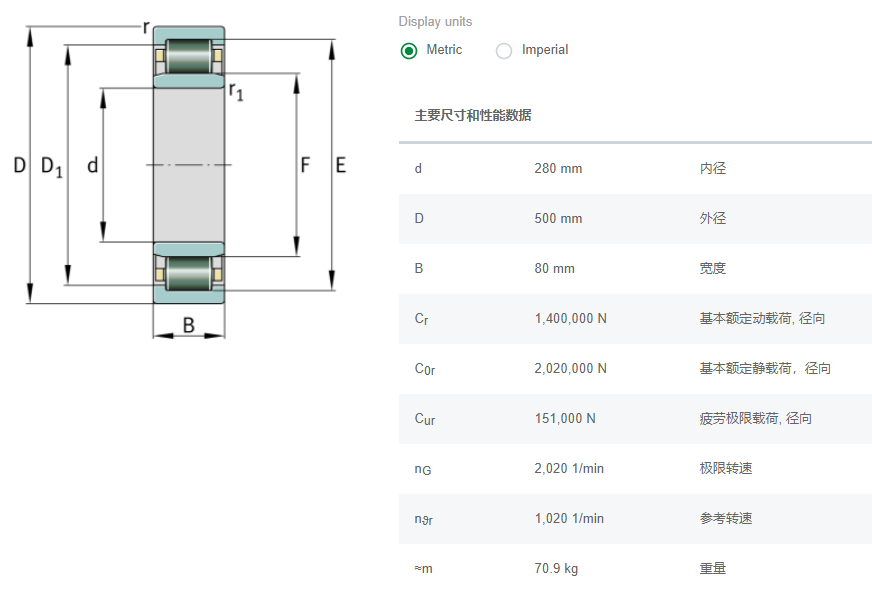Click the E dimension label in drawing
Image resolution: width=872 pixels, height=604 pixels.
[x=341, y=166]
